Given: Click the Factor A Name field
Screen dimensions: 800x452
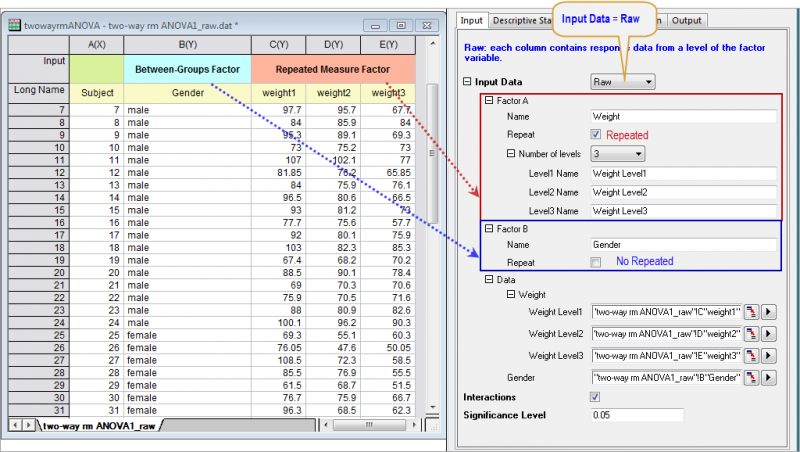Looking at the screenshot, I should pyautogui.click(x=684, y=116).
